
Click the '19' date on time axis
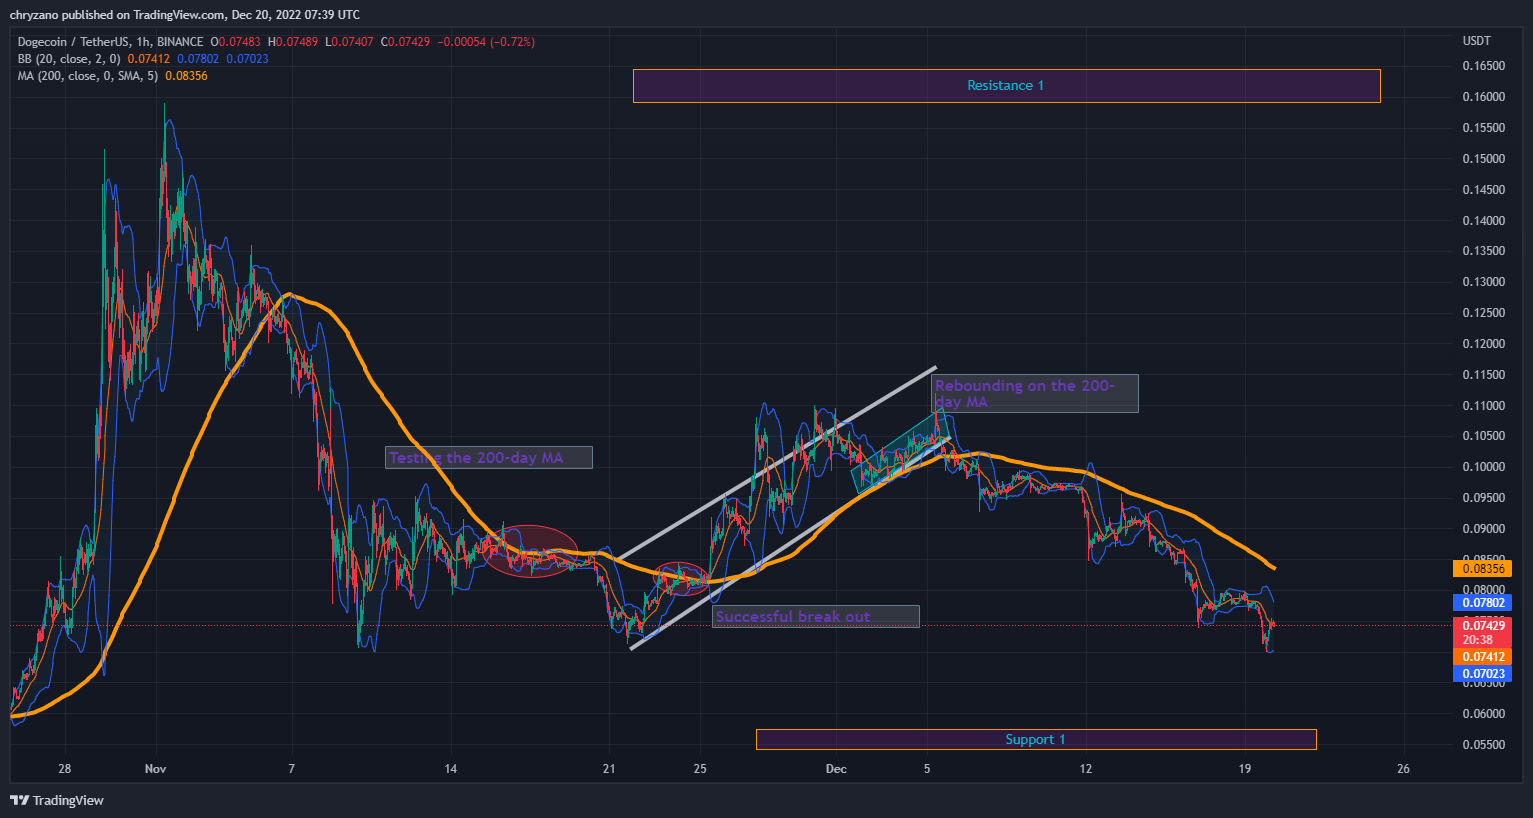(x=1245, y=769)
